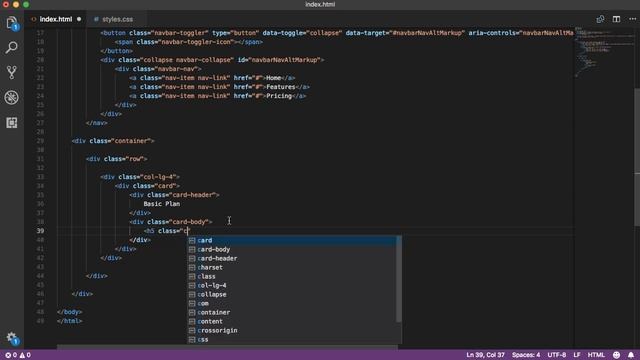640x360 pixels.
Task: Choose 'class' suggestion
Action: (291, 276)
